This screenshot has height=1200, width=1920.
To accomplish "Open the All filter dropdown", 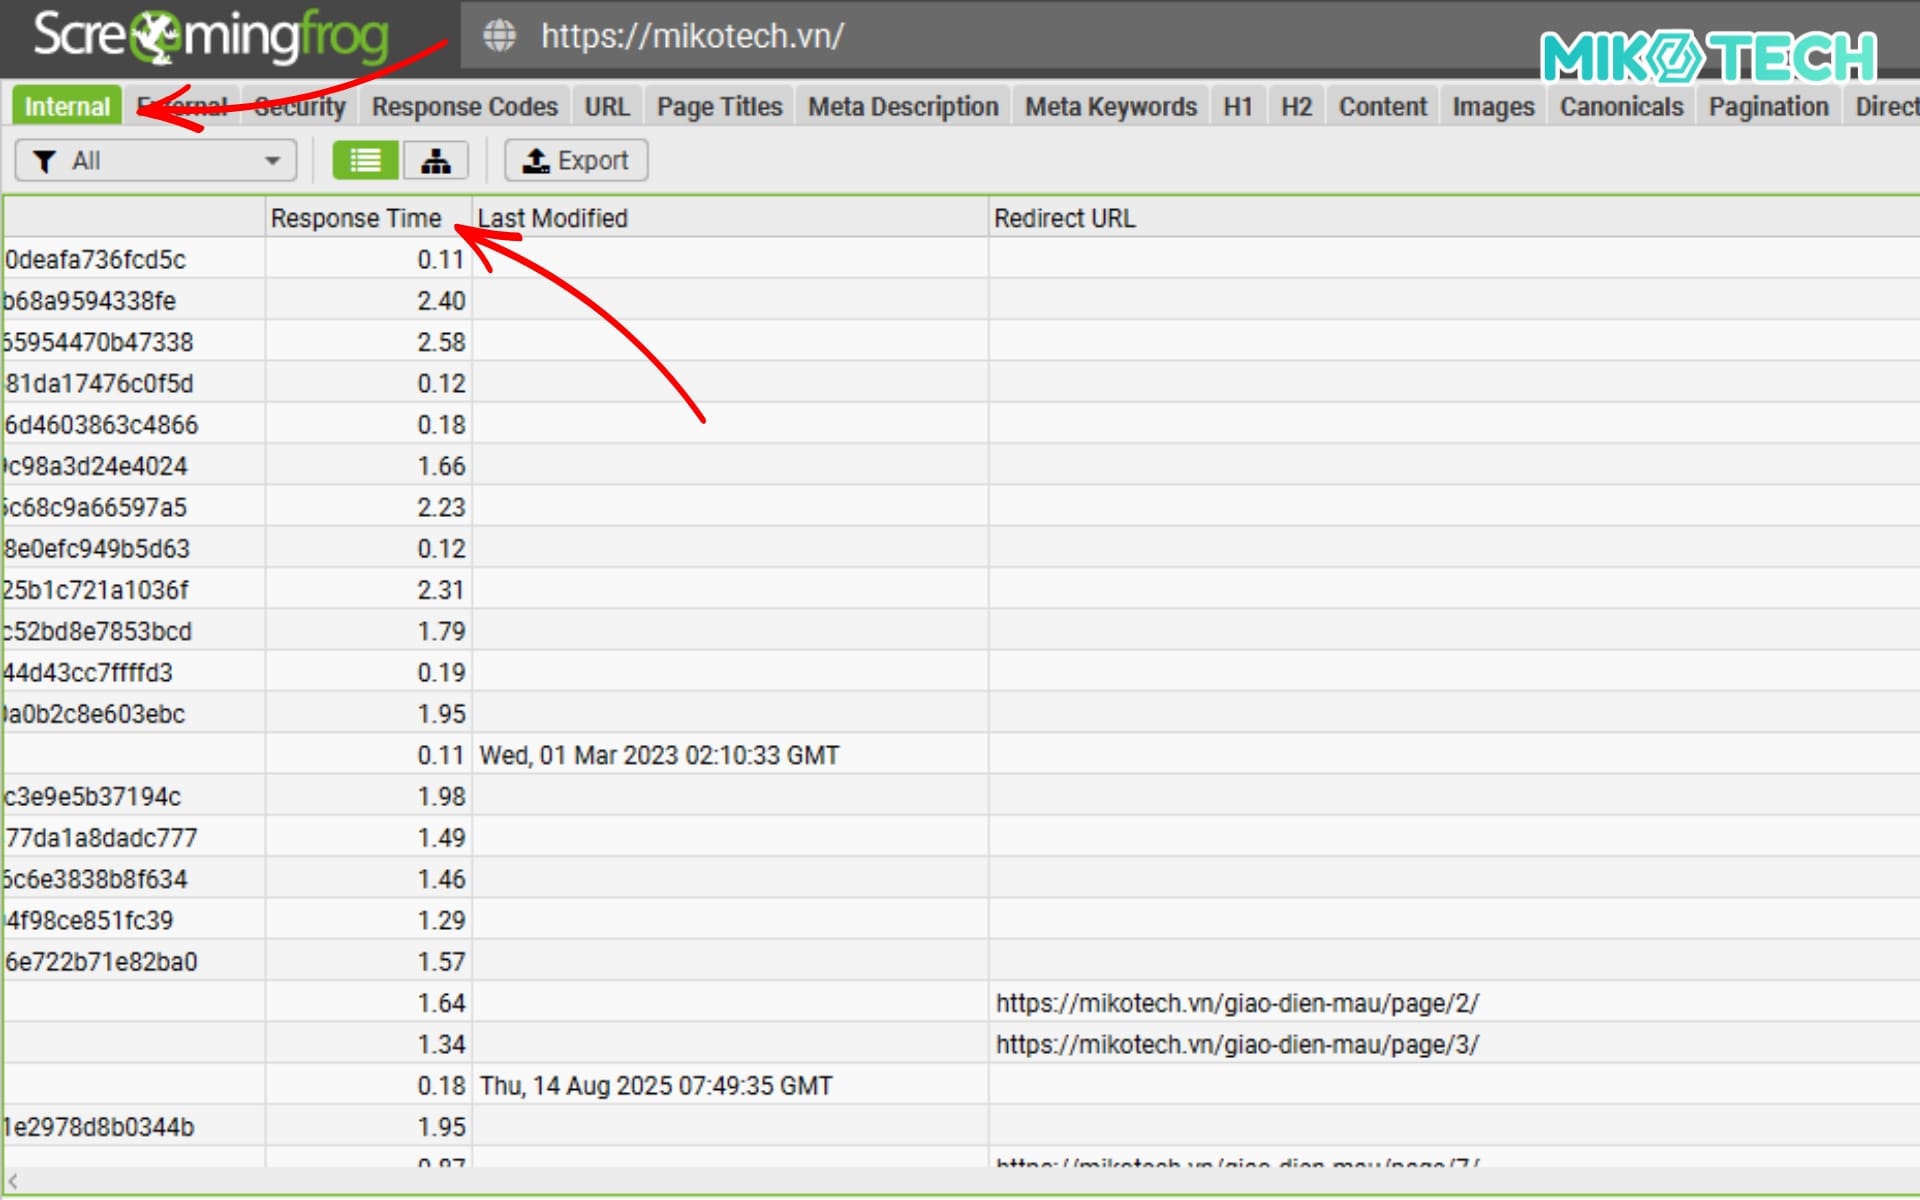I will [155, 161].
